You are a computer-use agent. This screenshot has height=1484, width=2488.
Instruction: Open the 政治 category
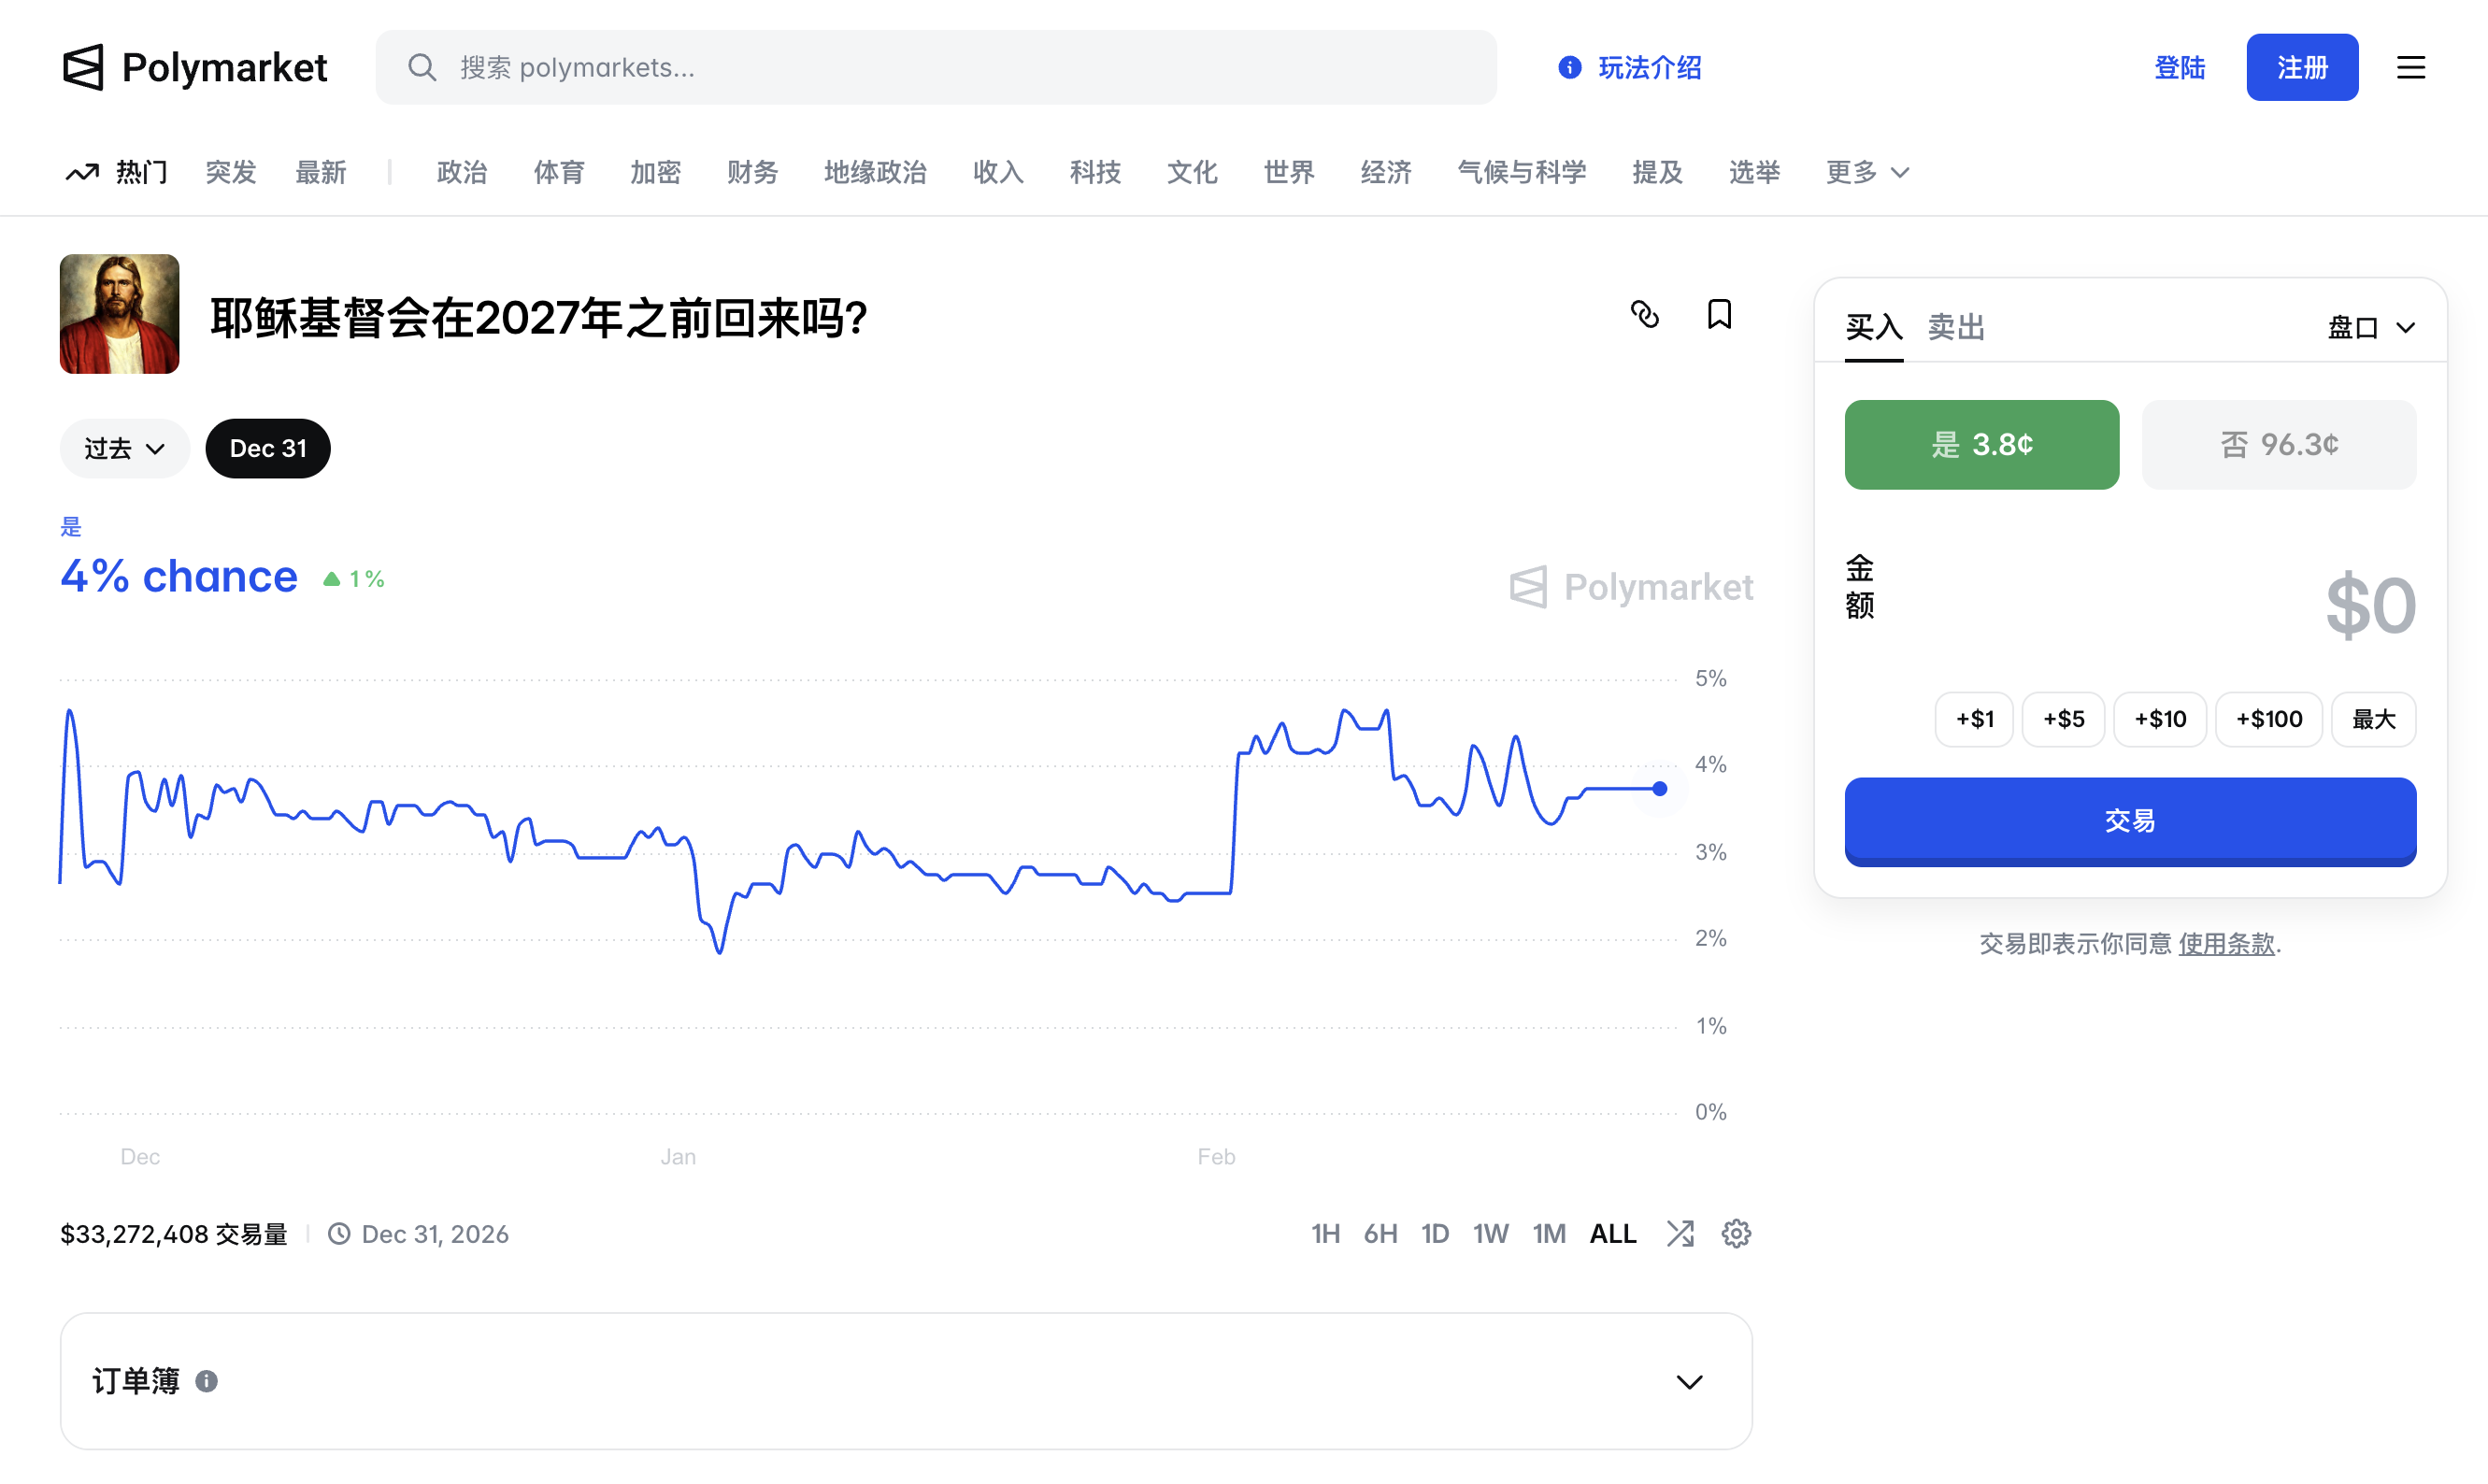462,172
